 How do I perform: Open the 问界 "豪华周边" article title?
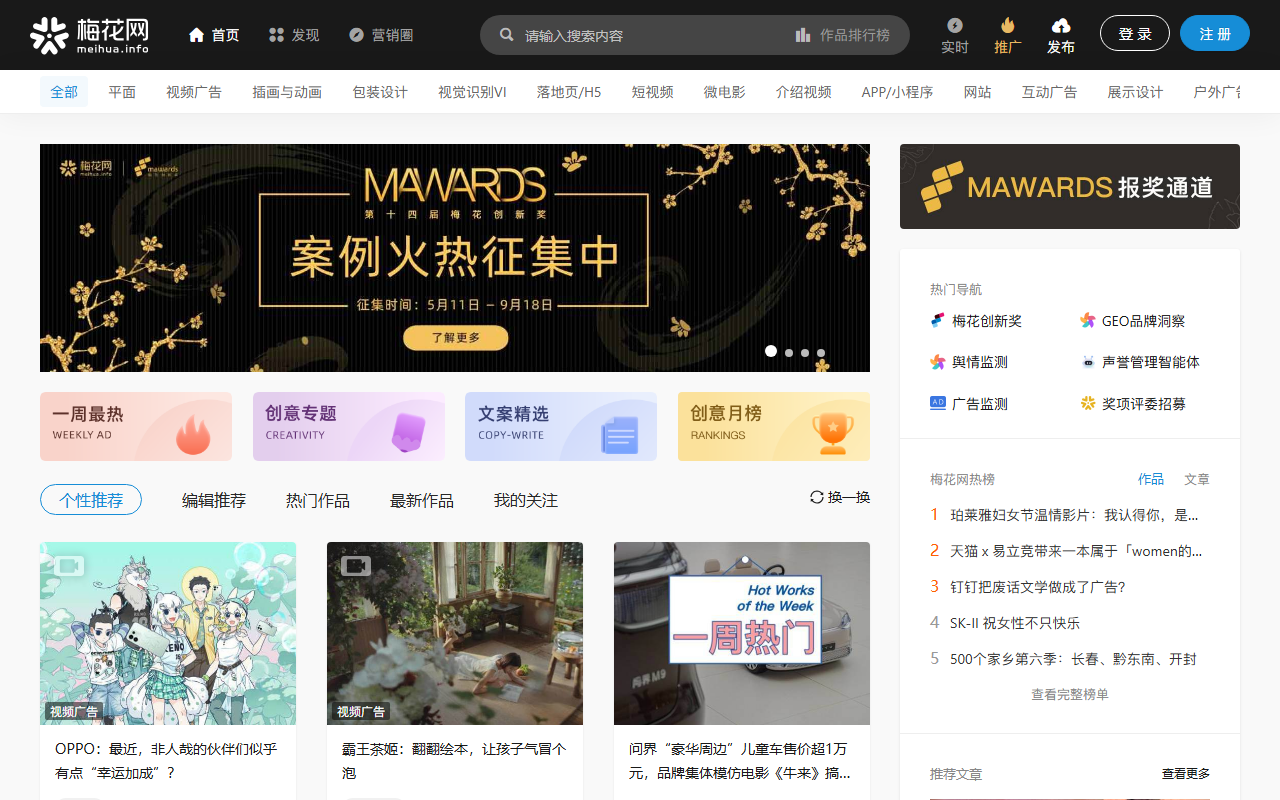click(x=740, y=761)
